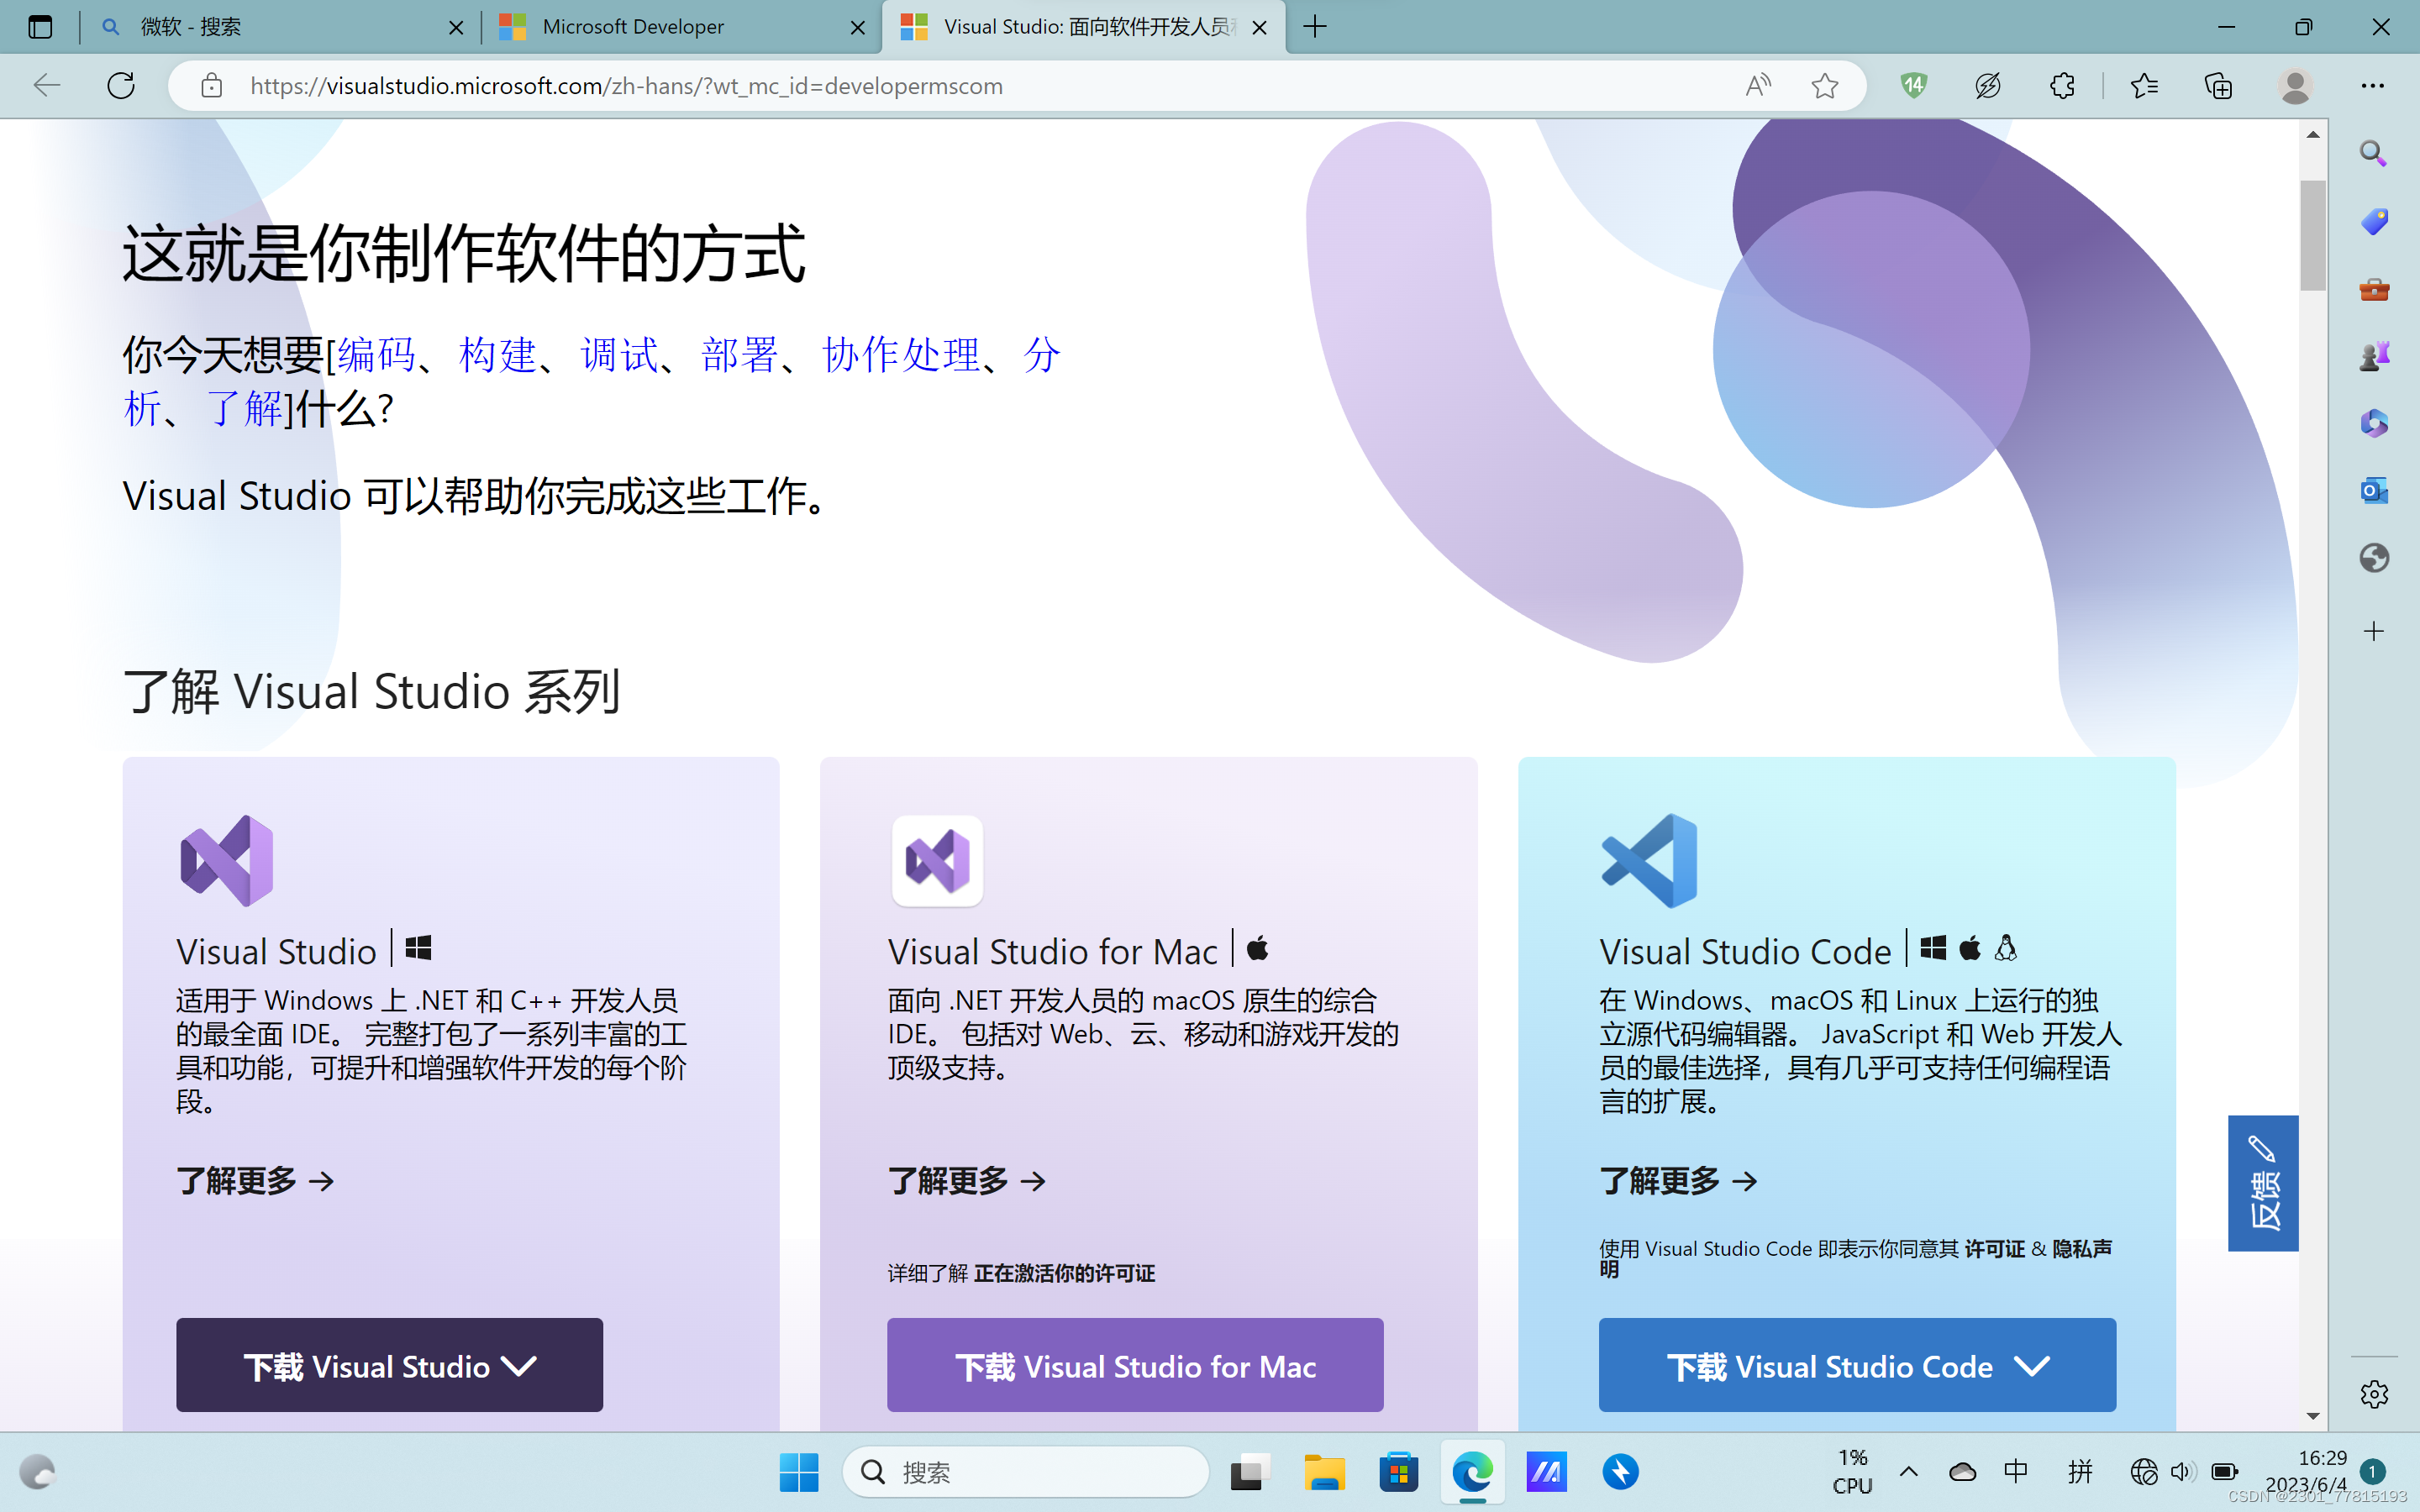The image size is (2420, 1512).
Task: Click 下载 Visual Studio for Mac button
Action: click(x=1134, y=1365)
